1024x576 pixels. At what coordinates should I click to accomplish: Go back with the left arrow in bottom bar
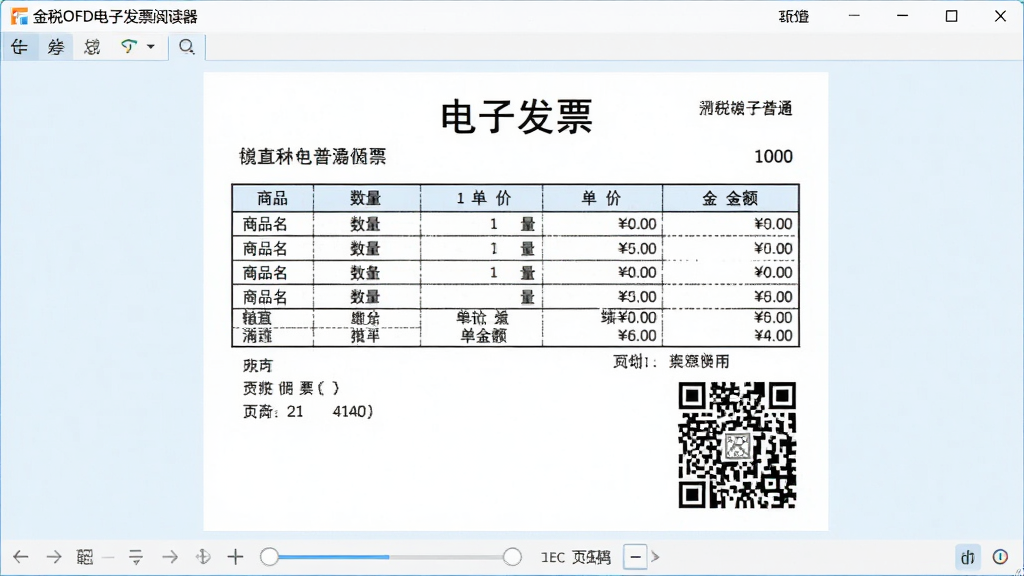[x=21, y=556]
